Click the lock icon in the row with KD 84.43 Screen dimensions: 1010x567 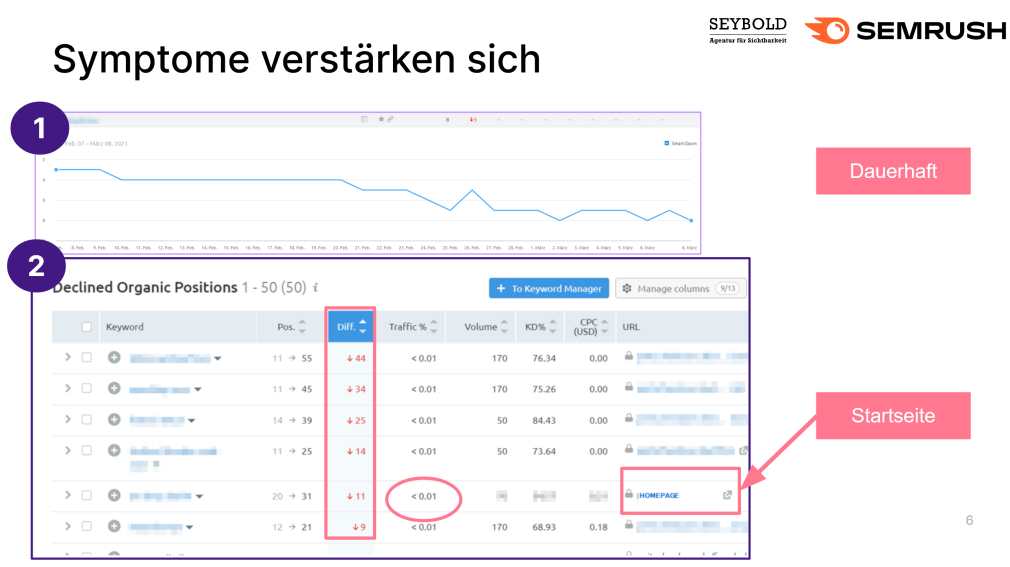coord(629,418)
